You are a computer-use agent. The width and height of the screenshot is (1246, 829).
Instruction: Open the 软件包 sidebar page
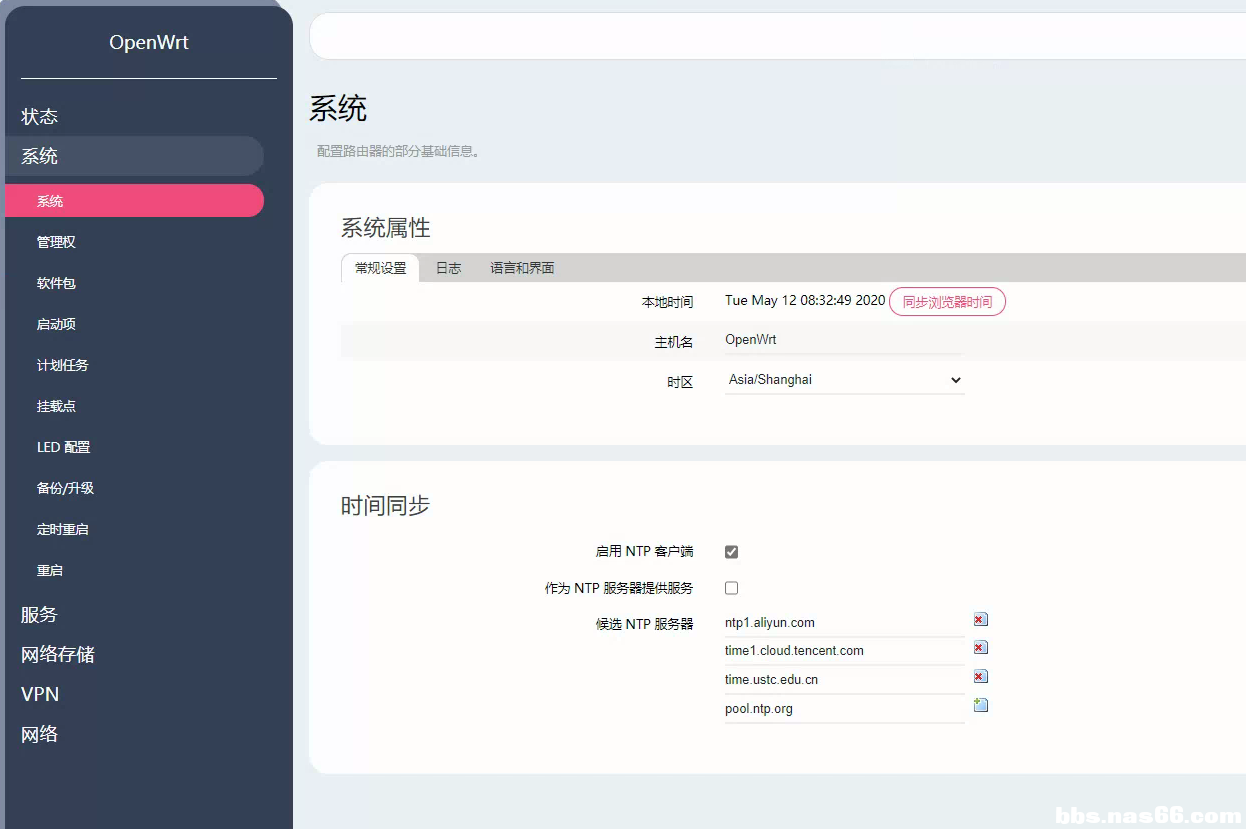pyautogui.click(x=56, y=283)
